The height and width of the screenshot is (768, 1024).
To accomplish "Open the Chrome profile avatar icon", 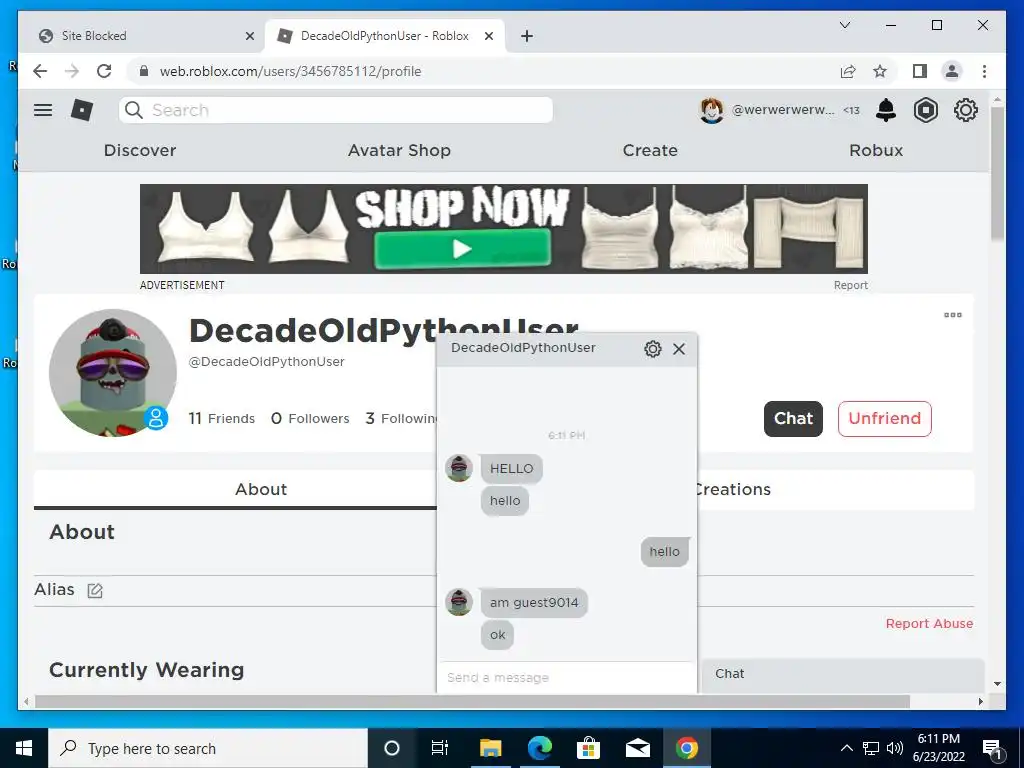I will pyautogui.click(x=952, y=71).
